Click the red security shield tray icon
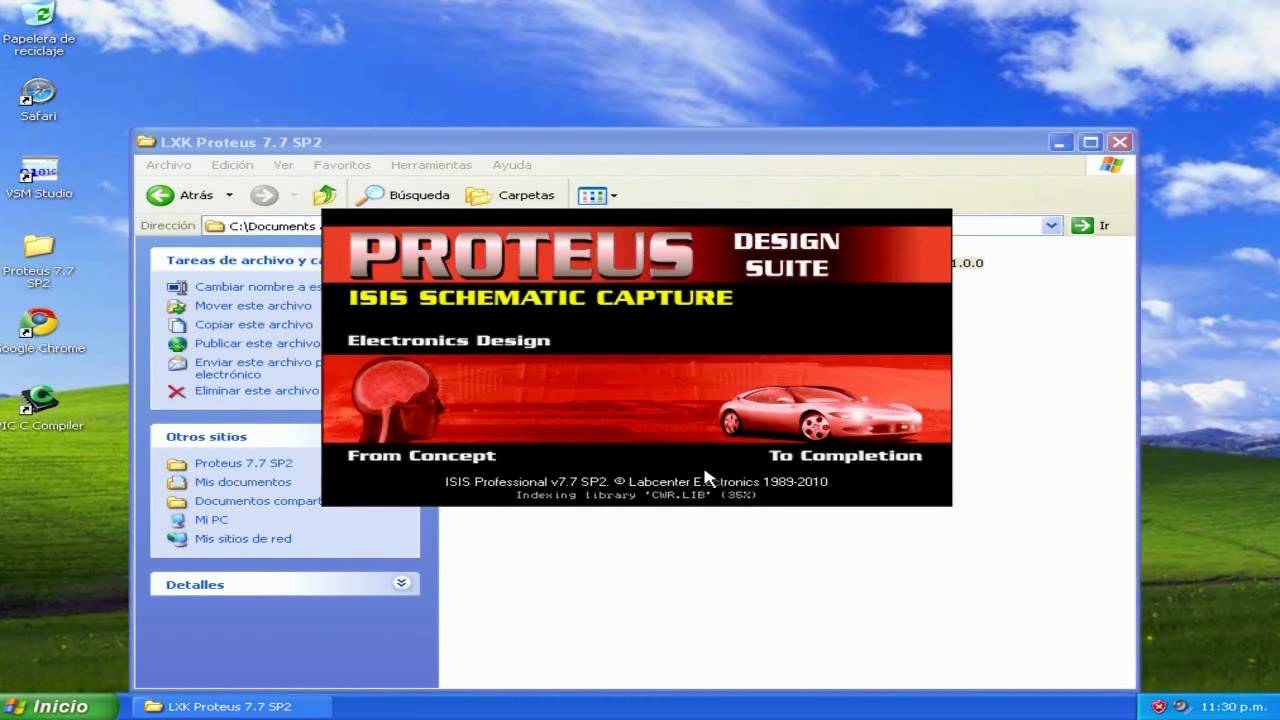Viewport: 1280px width, 720px height. (x=1159, y=706)
